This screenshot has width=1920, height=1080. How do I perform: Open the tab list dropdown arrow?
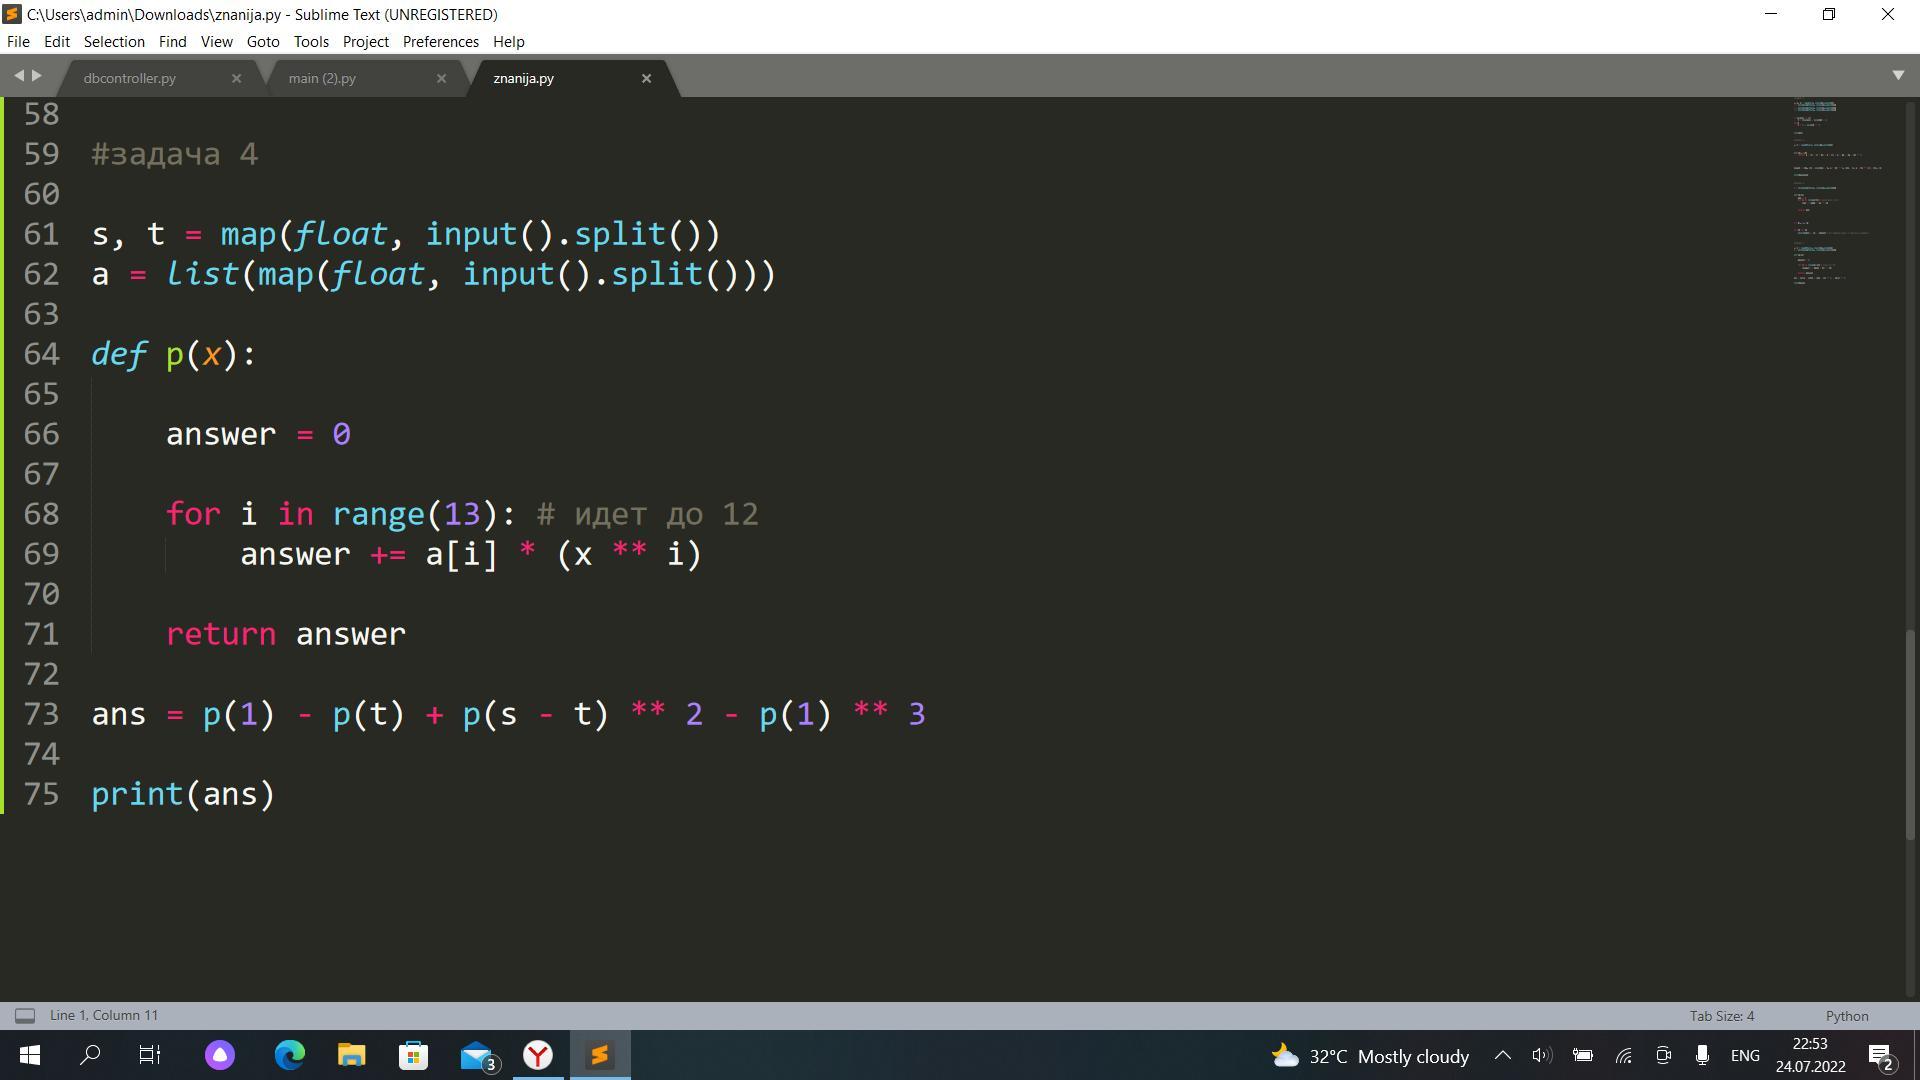point(1898,76)
